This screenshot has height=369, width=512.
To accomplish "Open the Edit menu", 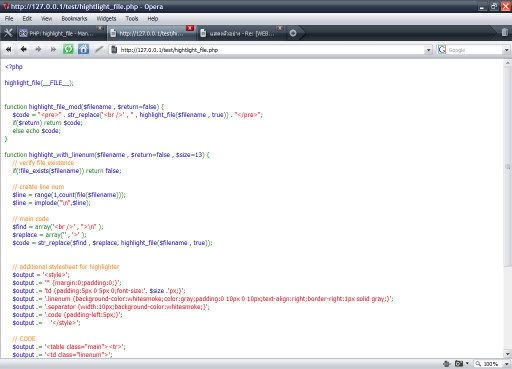I will 27,19.
